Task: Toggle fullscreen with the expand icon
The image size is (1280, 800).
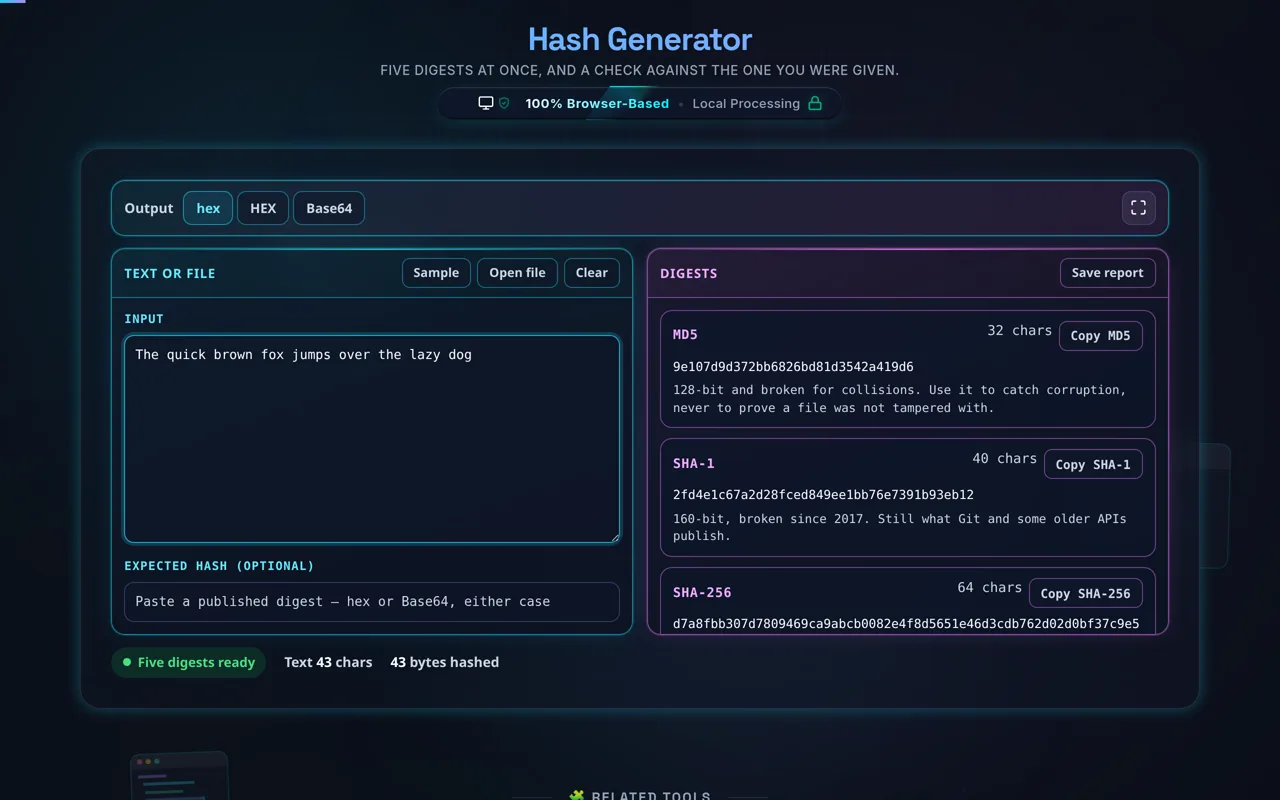Action: click(1138, 208)
